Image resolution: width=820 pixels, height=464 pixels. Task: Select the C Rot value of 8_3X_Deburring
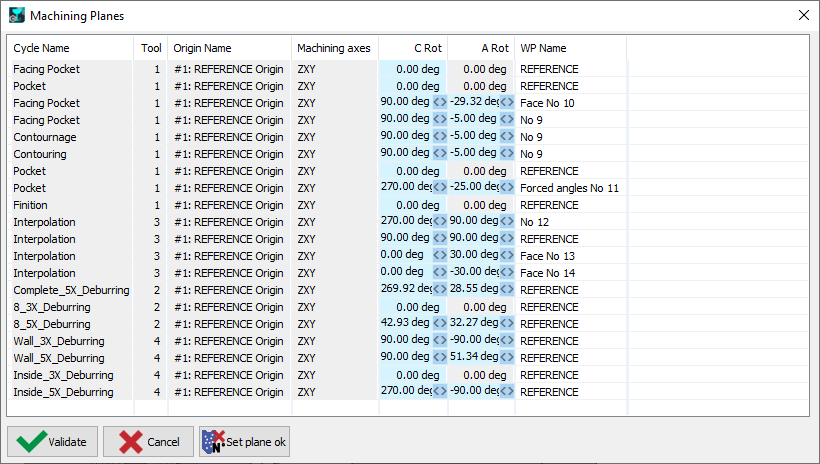pos(412,307)
